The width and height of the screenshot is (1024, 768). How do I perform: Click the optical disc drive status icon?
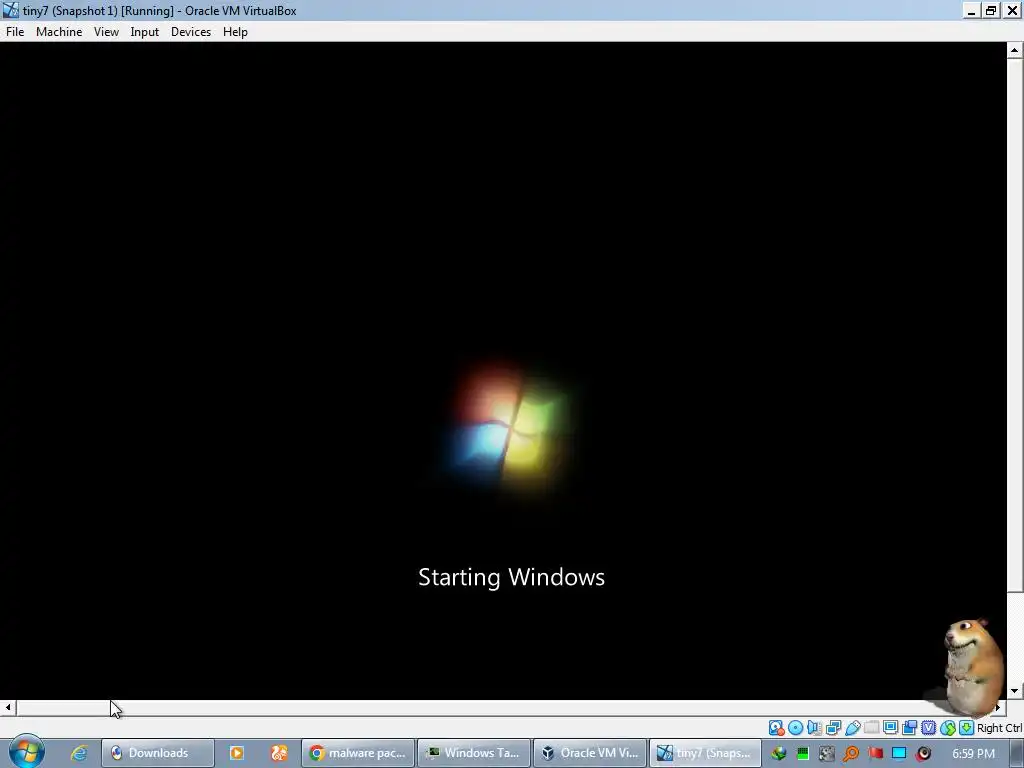(795, 728)
